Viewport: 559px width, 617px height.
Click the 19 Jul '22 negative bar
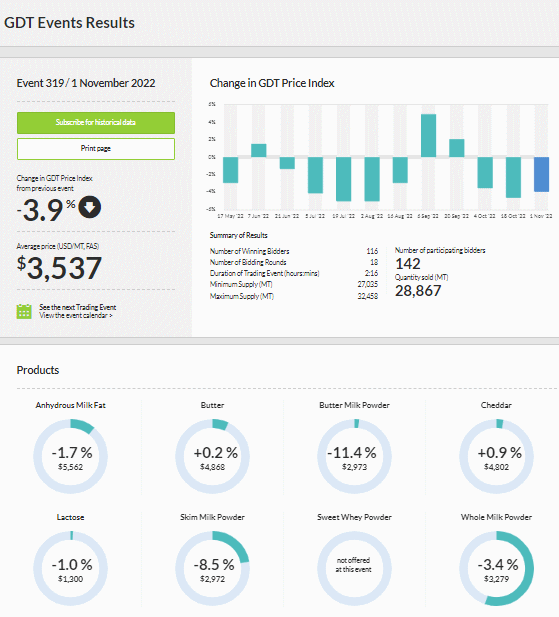[x=343, y=179]
